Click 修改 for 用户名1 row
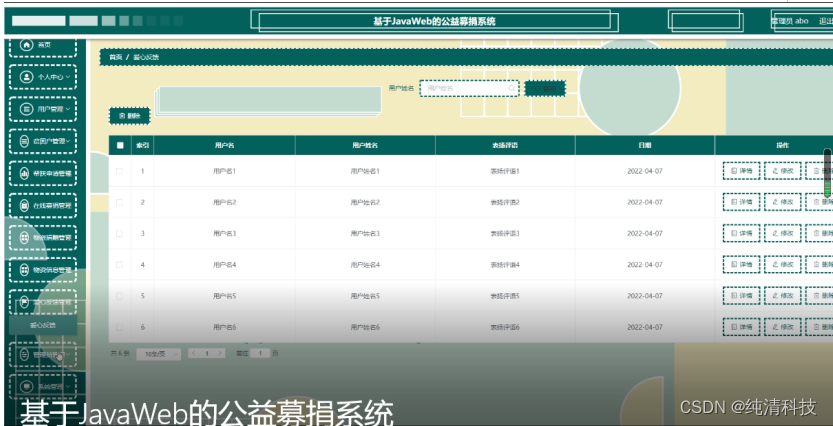The width and height of the screenshot is (833, 426). tap(783, 171)
